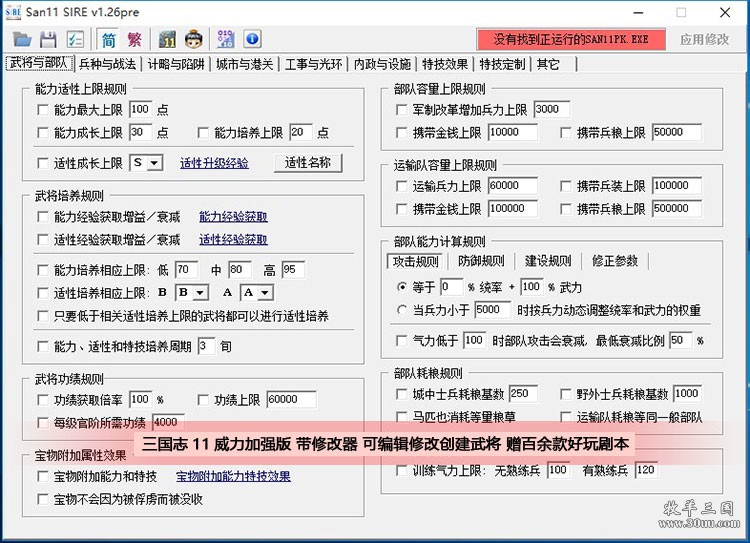
Task: Switch to Traditional Chinese (繁) icon
Action: point(134,39)
